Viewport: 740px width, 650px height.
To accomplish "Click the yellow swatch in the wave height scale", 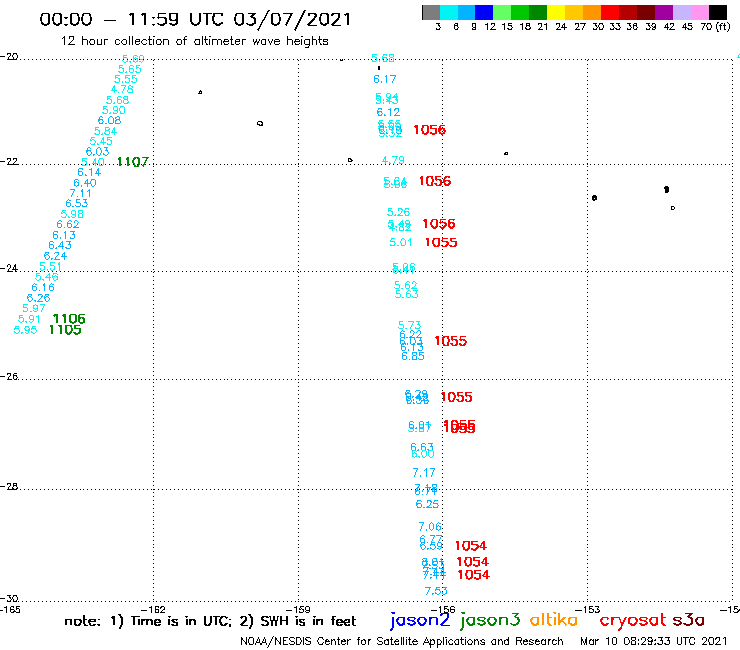I will click(x=556, y=12).
